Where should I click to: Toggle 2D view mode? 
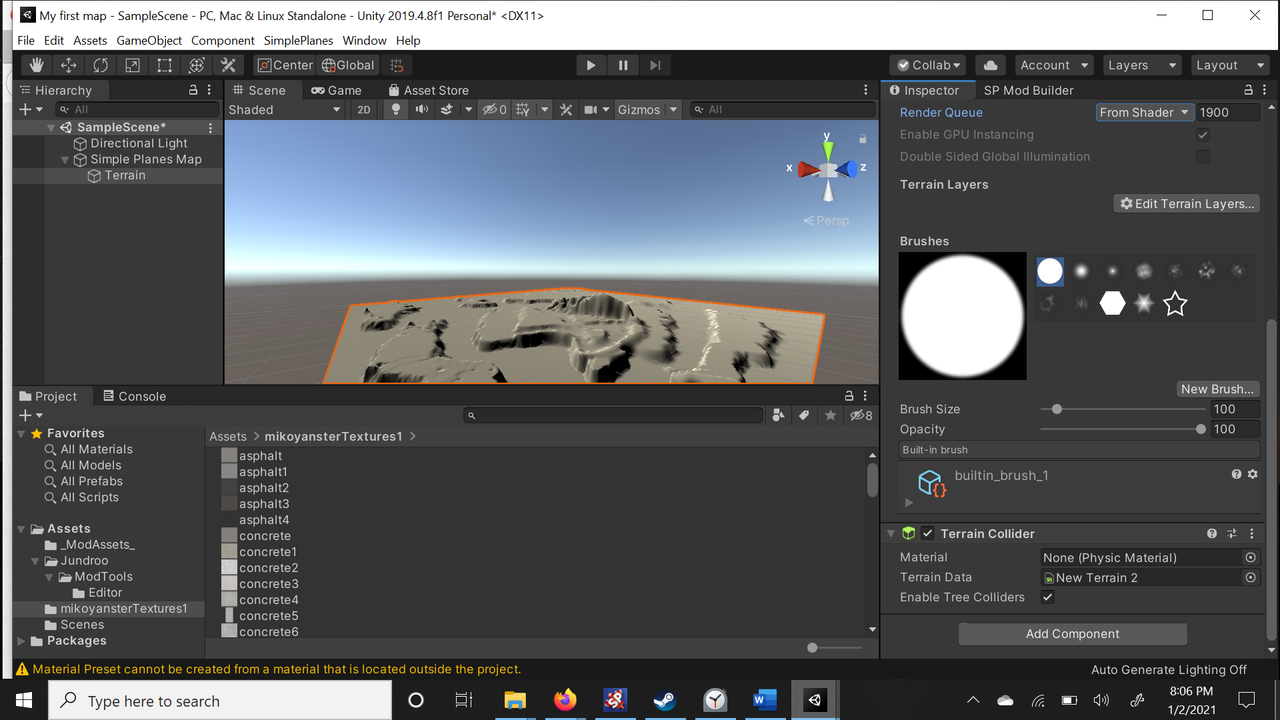pos(364,109)
